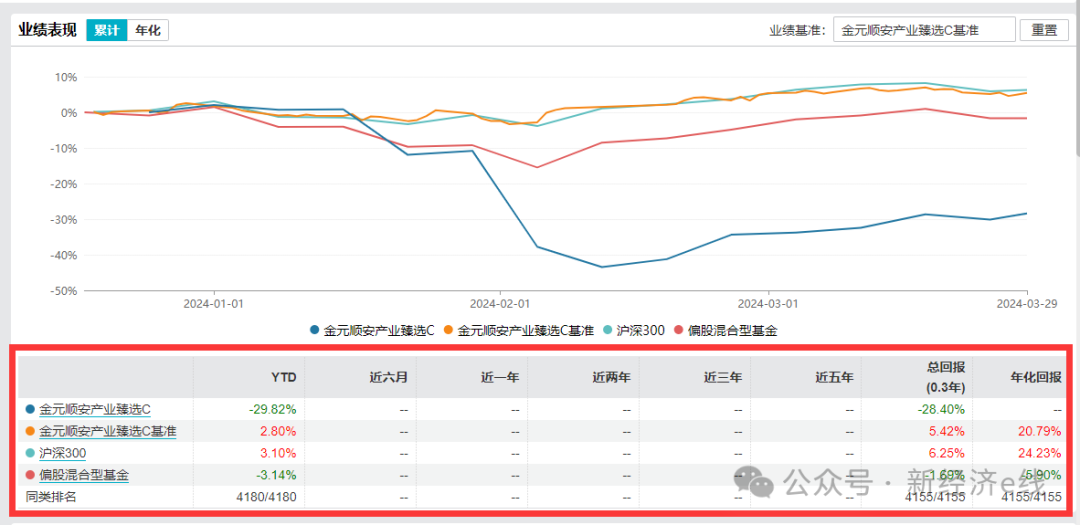The height and width of the screenshot is (525, 1080).
Task: Select the 2.80% YTD value
Action: (278, 432)
